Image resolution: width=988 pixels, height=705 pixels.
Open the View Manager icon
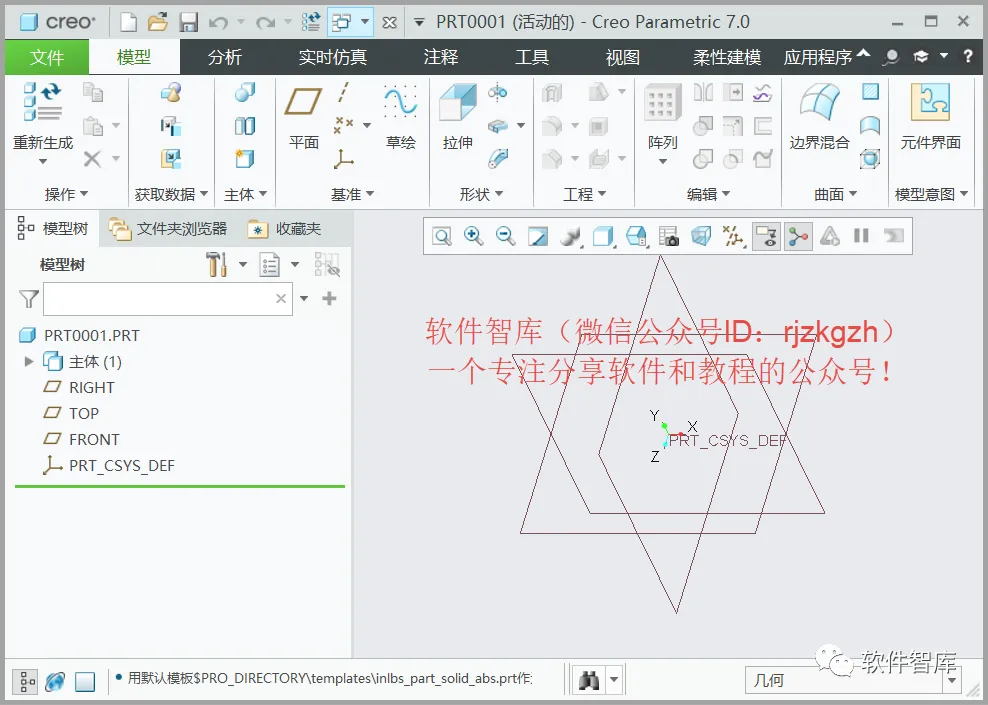click(x=669, y=237)
